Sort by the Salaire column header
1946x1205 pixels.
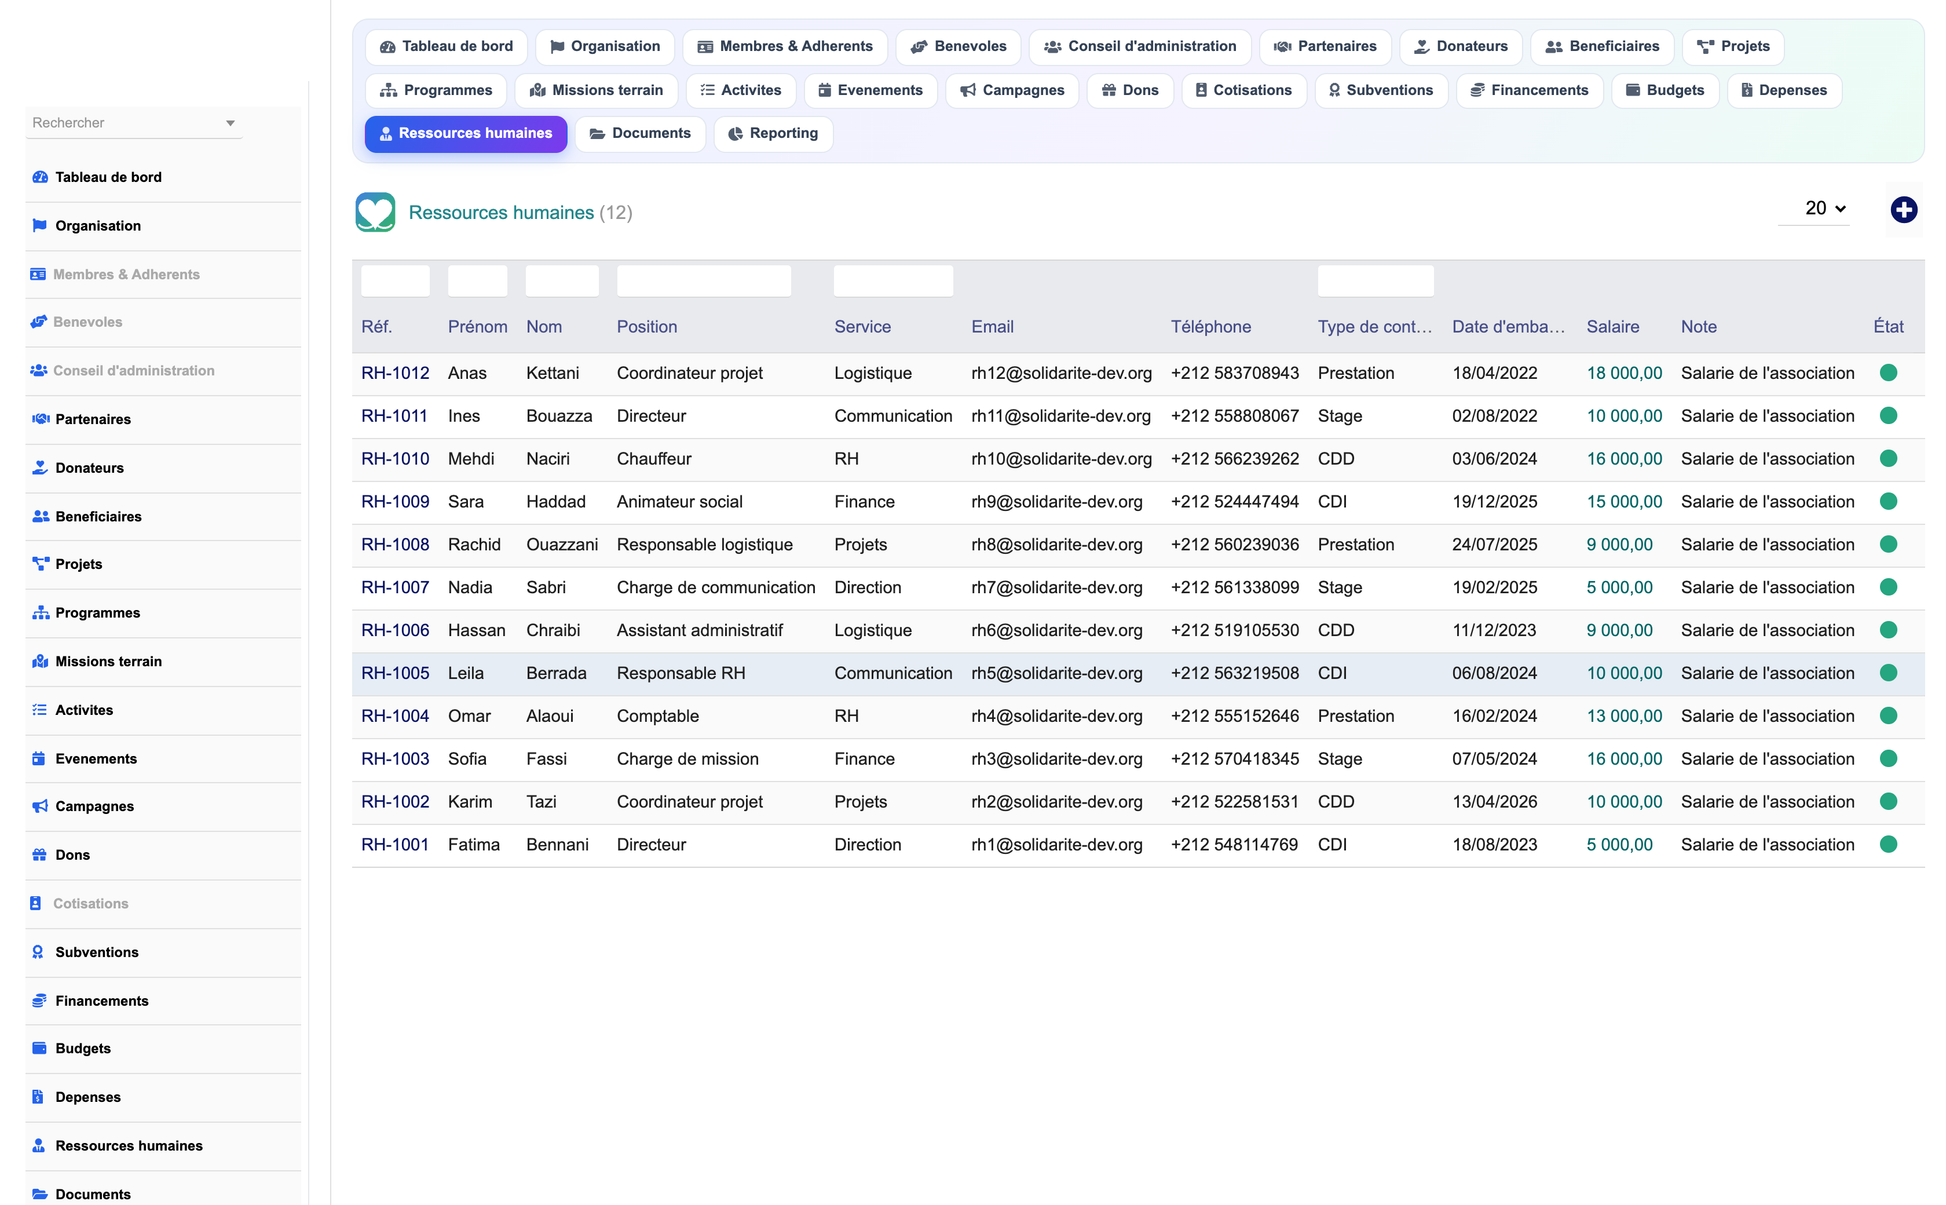pos(1612,327)
